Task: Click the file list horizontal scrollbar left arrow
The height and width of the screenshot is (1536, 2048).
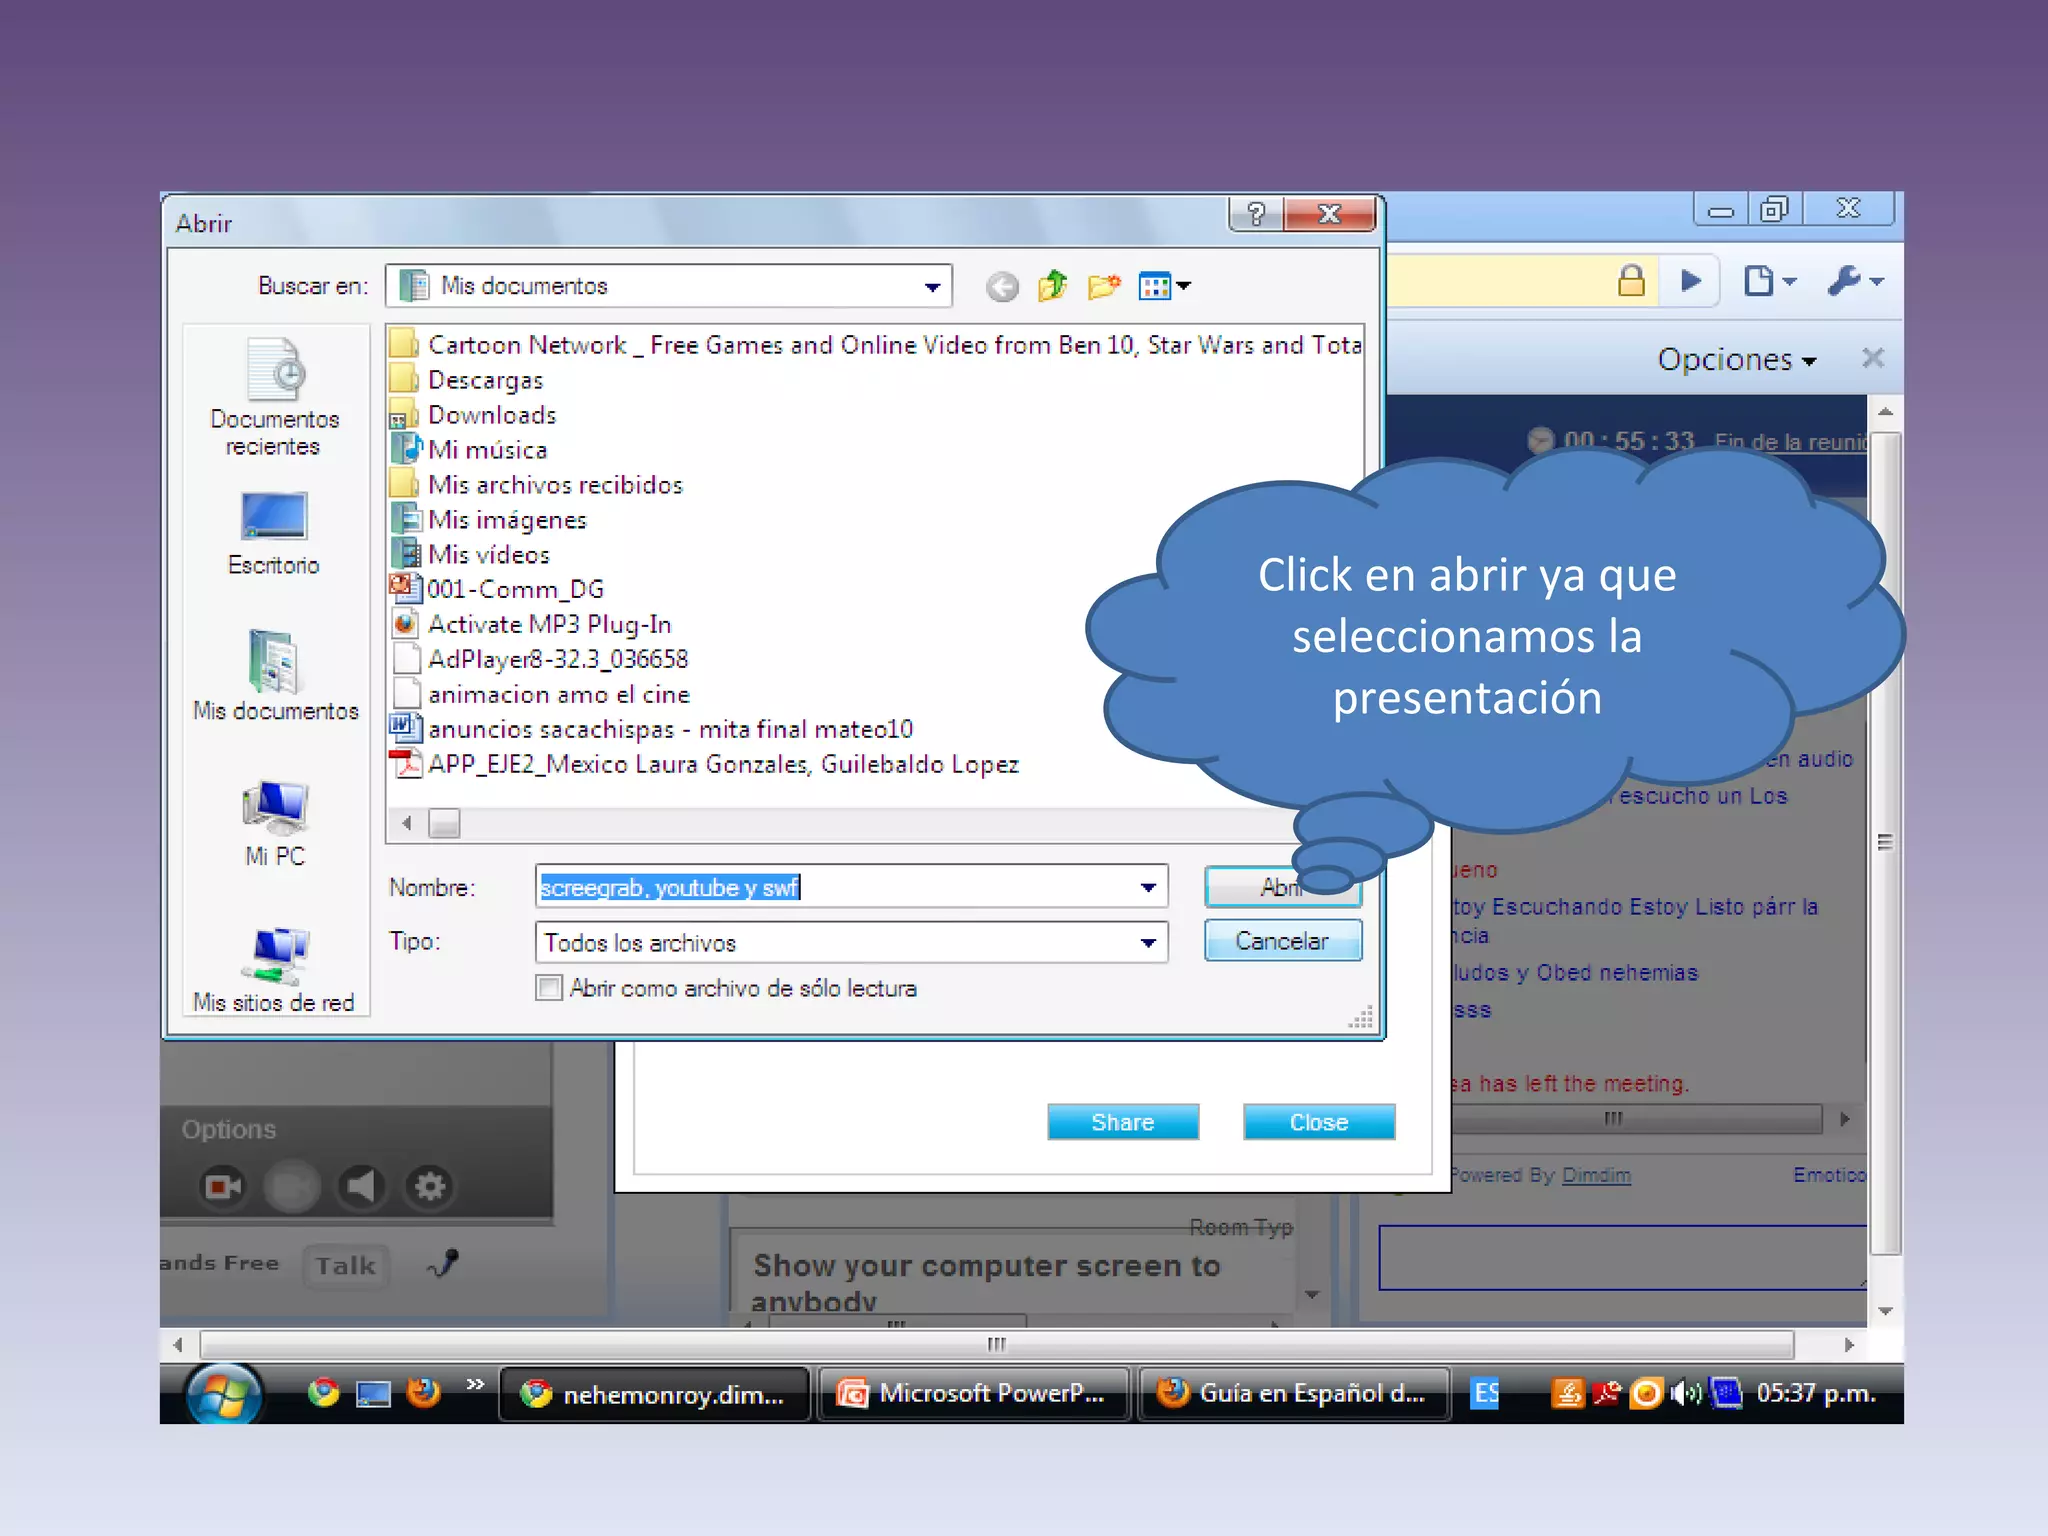Action: point(407,824)
